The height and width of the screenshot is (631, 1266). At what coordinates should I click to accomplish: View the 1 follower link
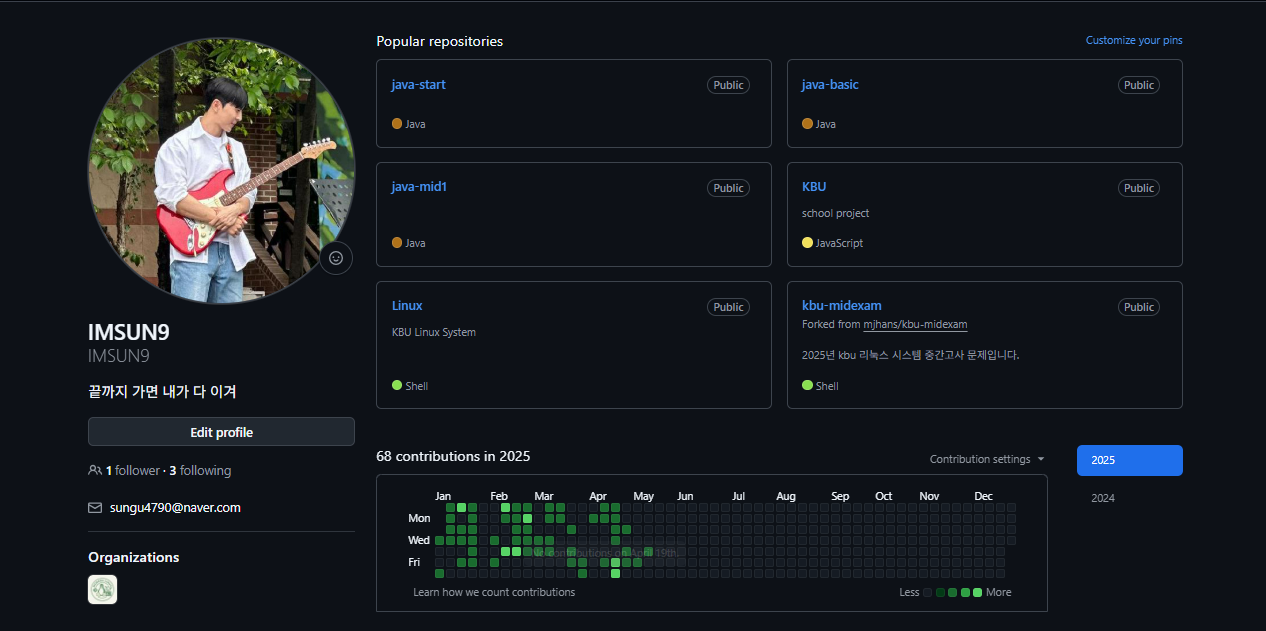tap(132, 470)
